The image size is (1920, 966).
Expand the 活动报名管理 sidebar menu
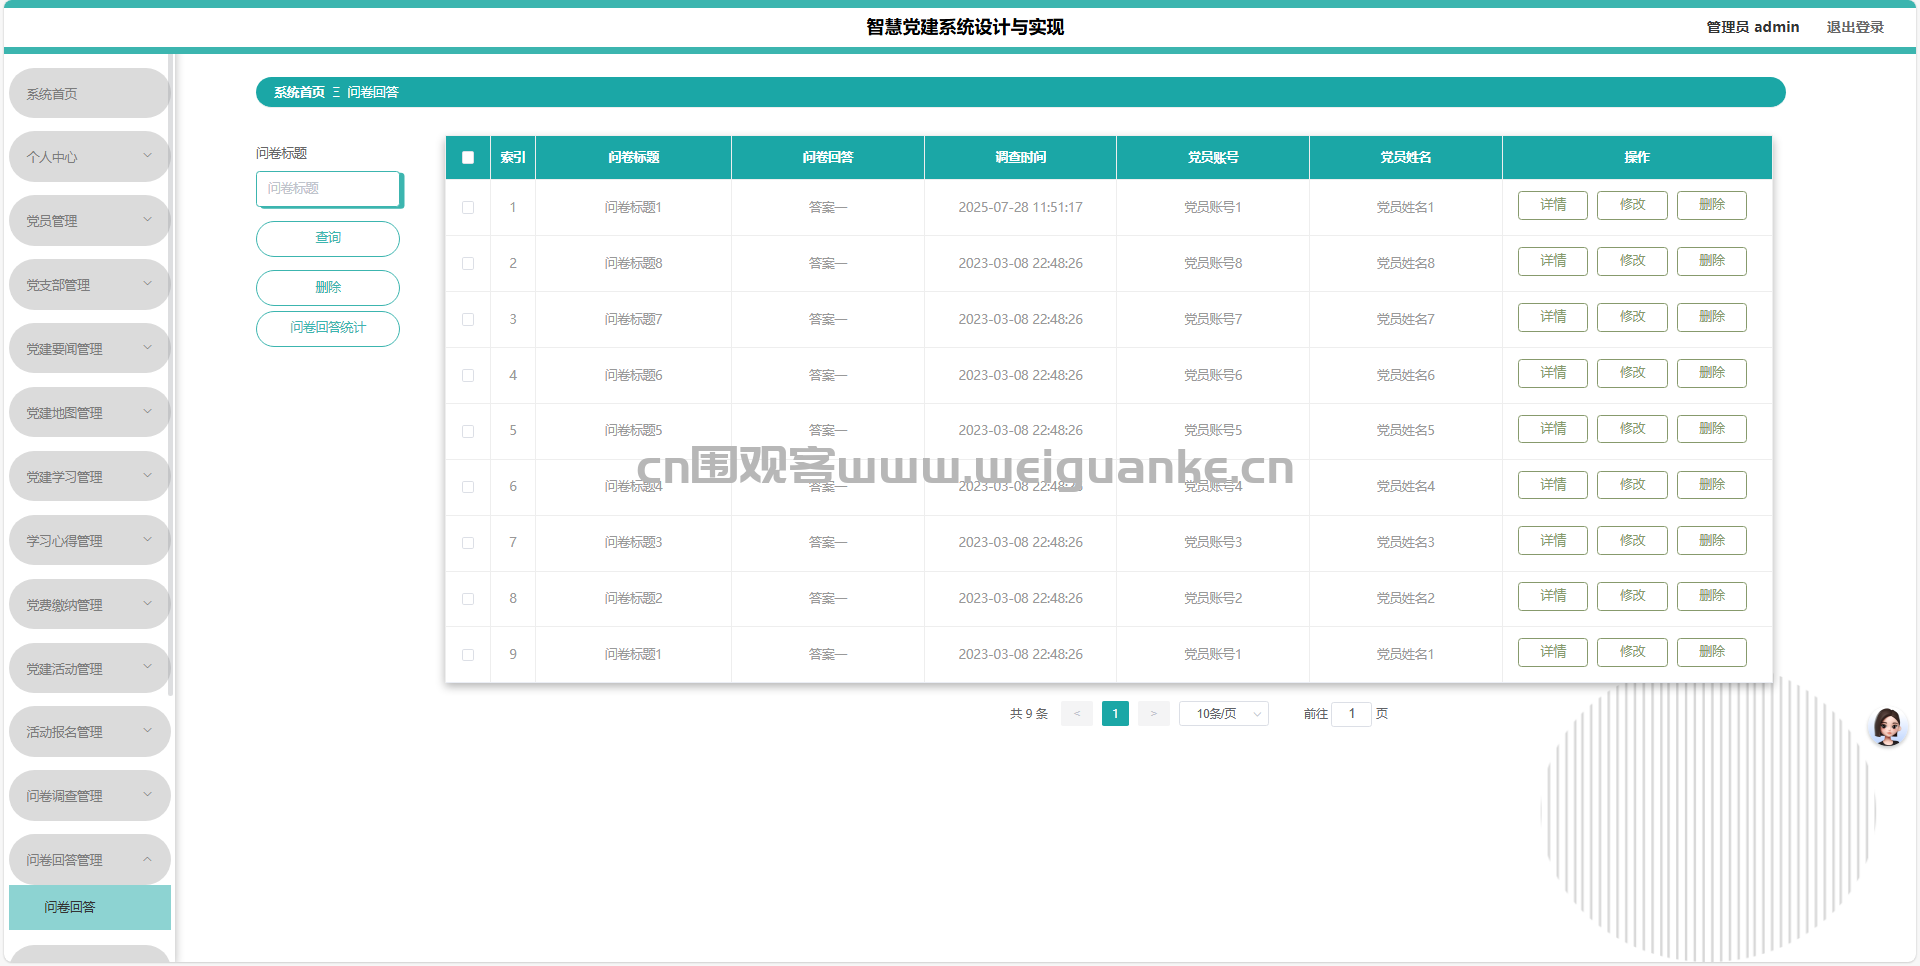pos(90,732)
